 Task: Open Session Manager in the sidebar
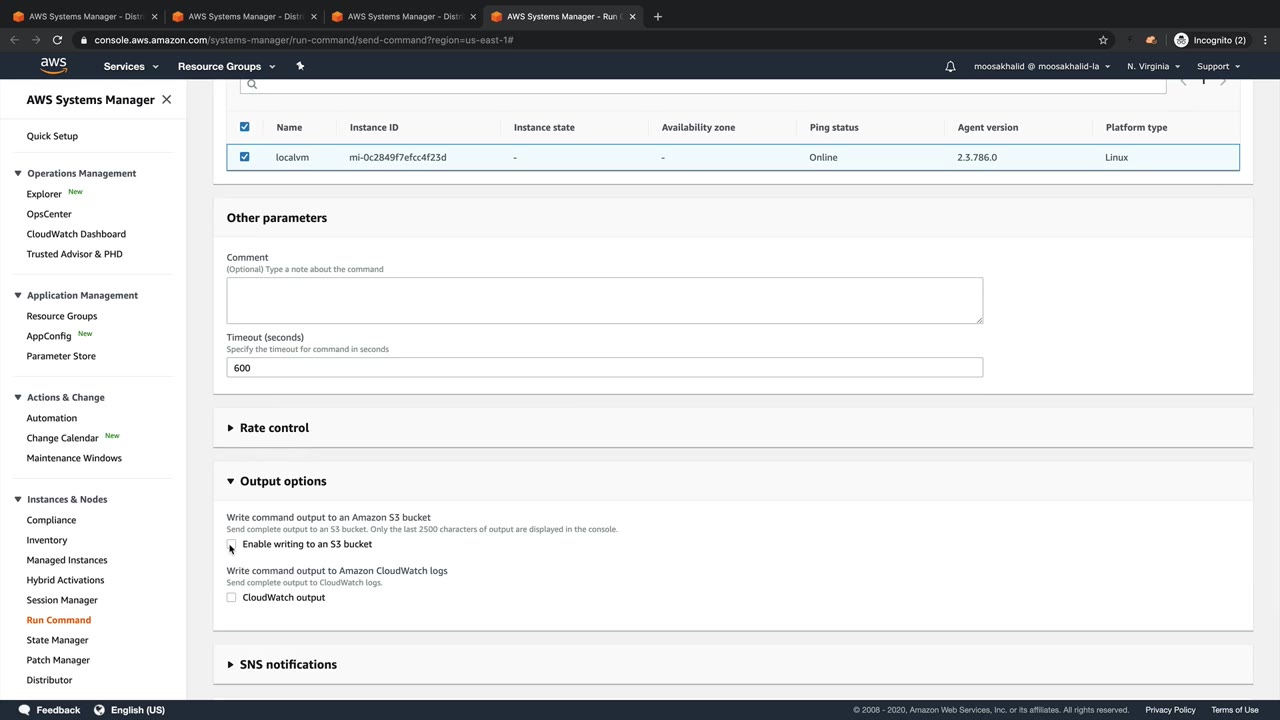point(62,600)
